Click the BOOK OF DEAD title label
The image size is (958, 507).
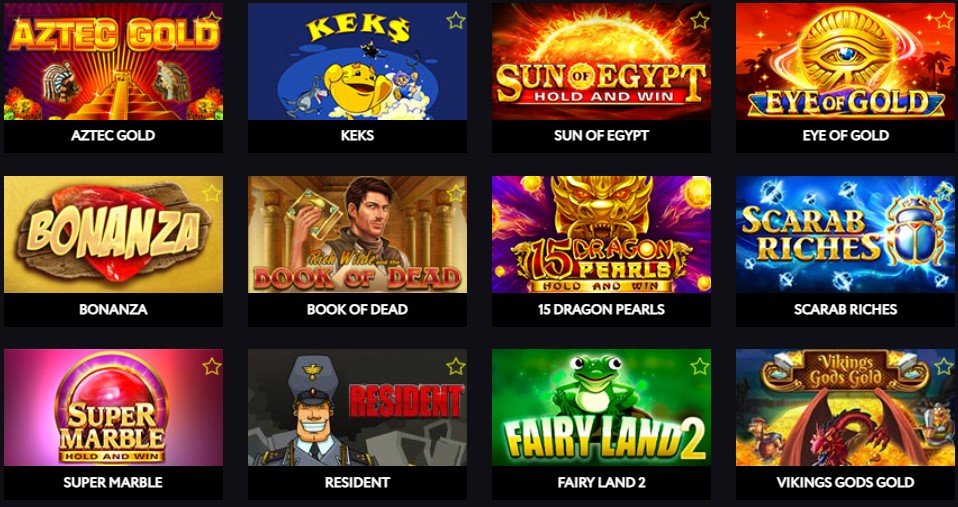pyautogui.click(x=357, y=309)
